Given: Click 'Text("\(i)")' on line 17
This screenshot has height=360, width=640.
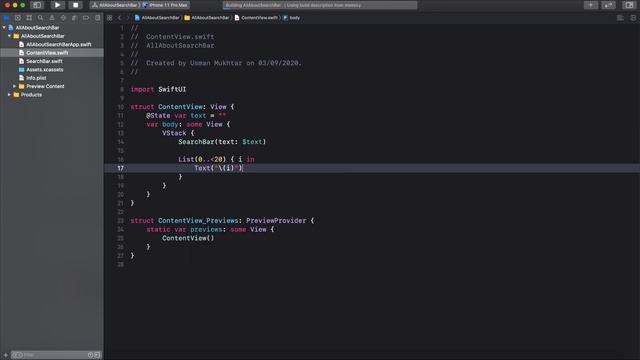Looking at the screenshot, I should 218,168.
